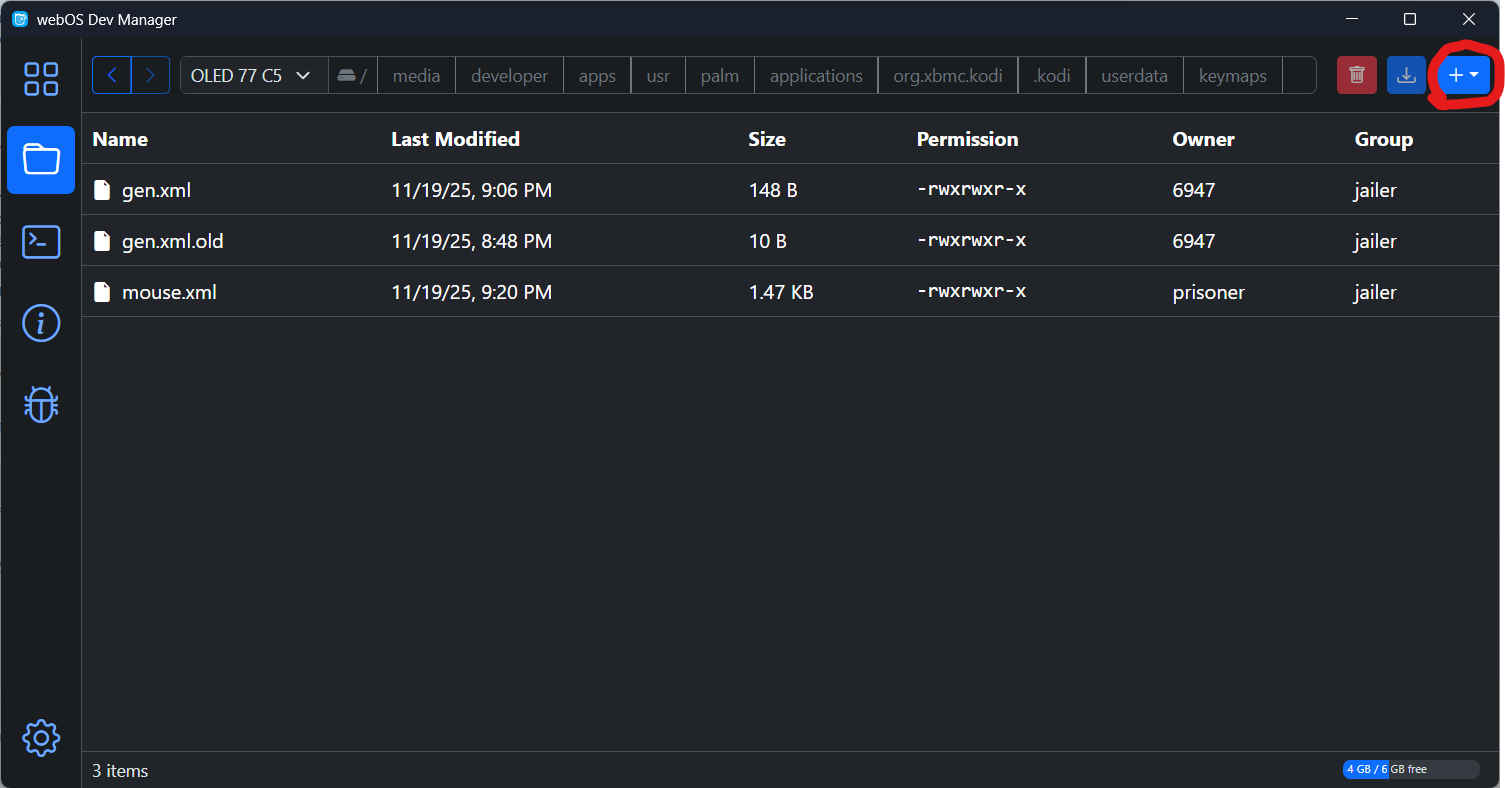Image resolution: width=1505 pixels, height=788 pixels.
Task: Select the mouse.xml file
Action: coord(169,292)
